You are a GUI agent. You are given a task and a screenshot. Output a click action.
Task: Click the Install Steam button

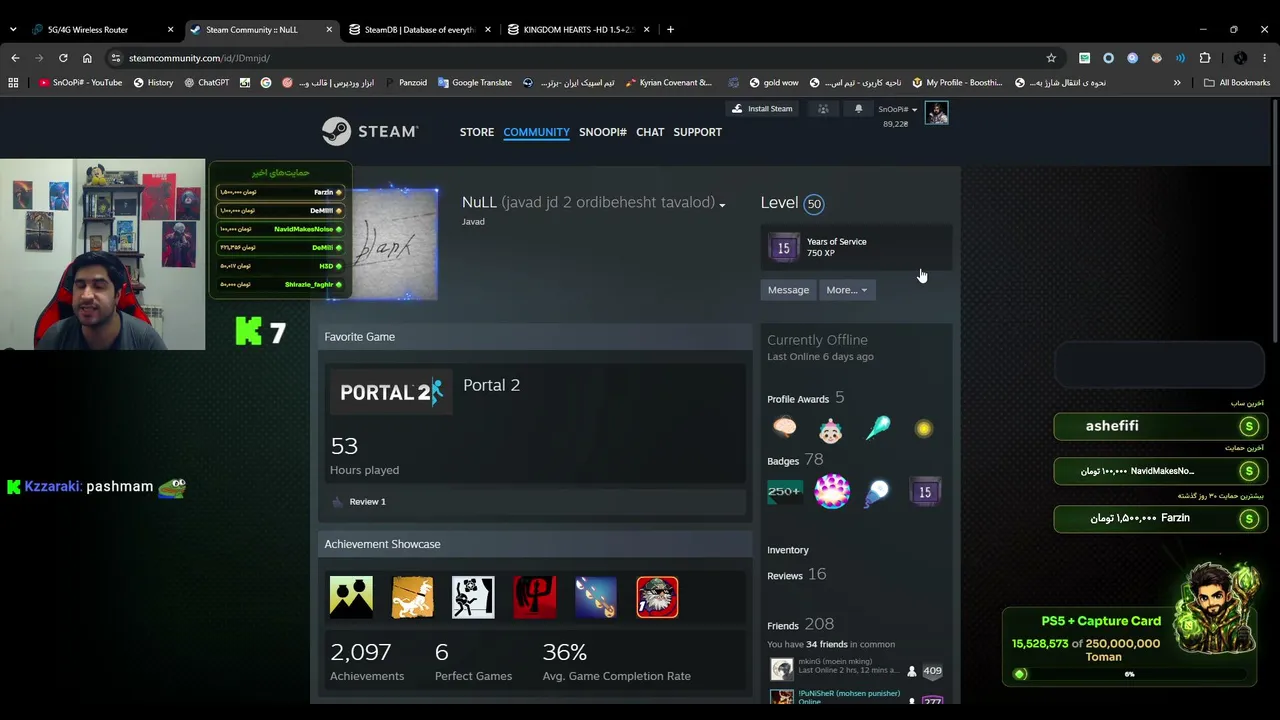tap(763, 109)
